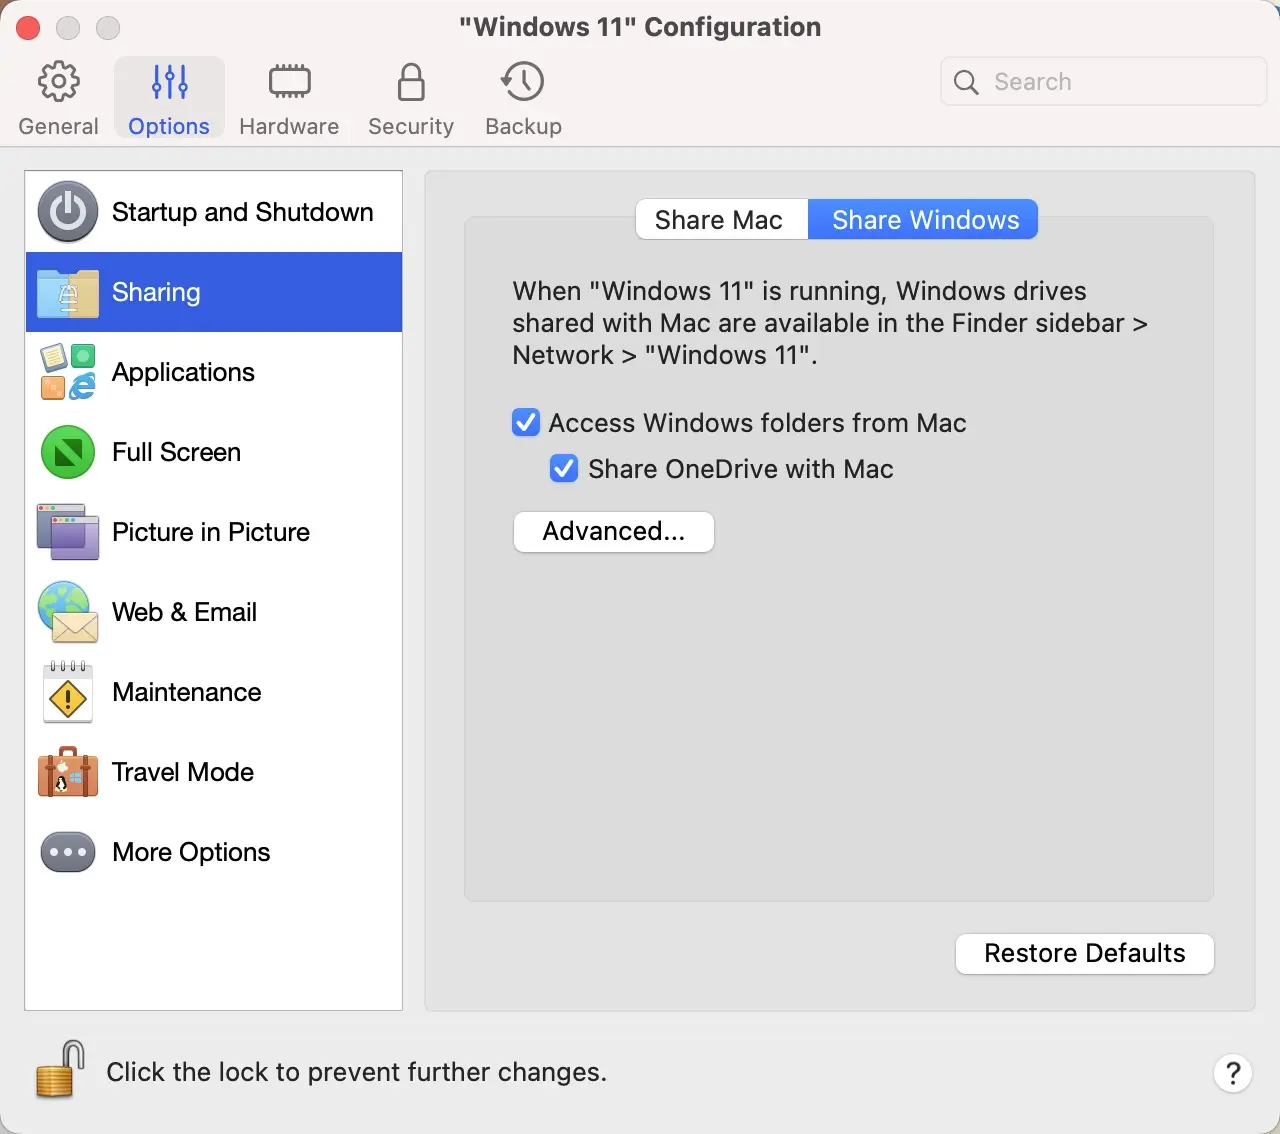
Task: Click the text 'Click the lock to prevent further changes.'
Action: pyautogui.click(x=356, y=1072)
